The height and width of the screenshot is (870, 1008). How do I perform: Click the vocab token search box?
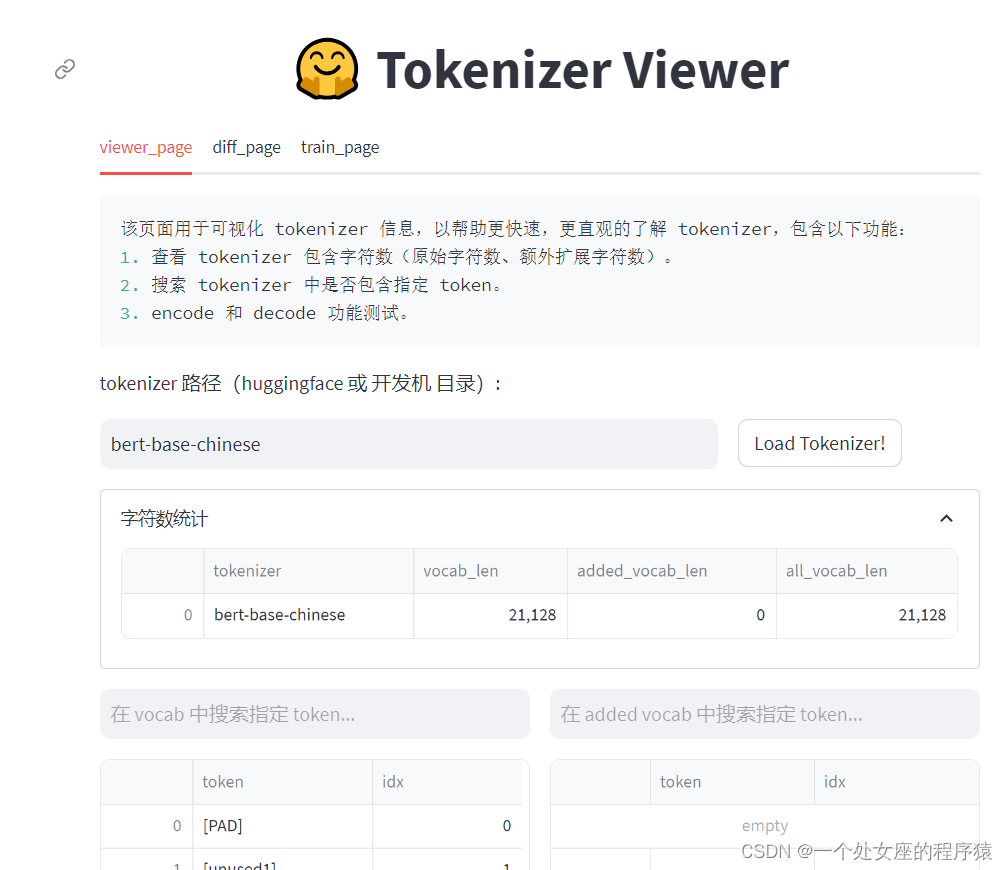click(x=314, y=714)
